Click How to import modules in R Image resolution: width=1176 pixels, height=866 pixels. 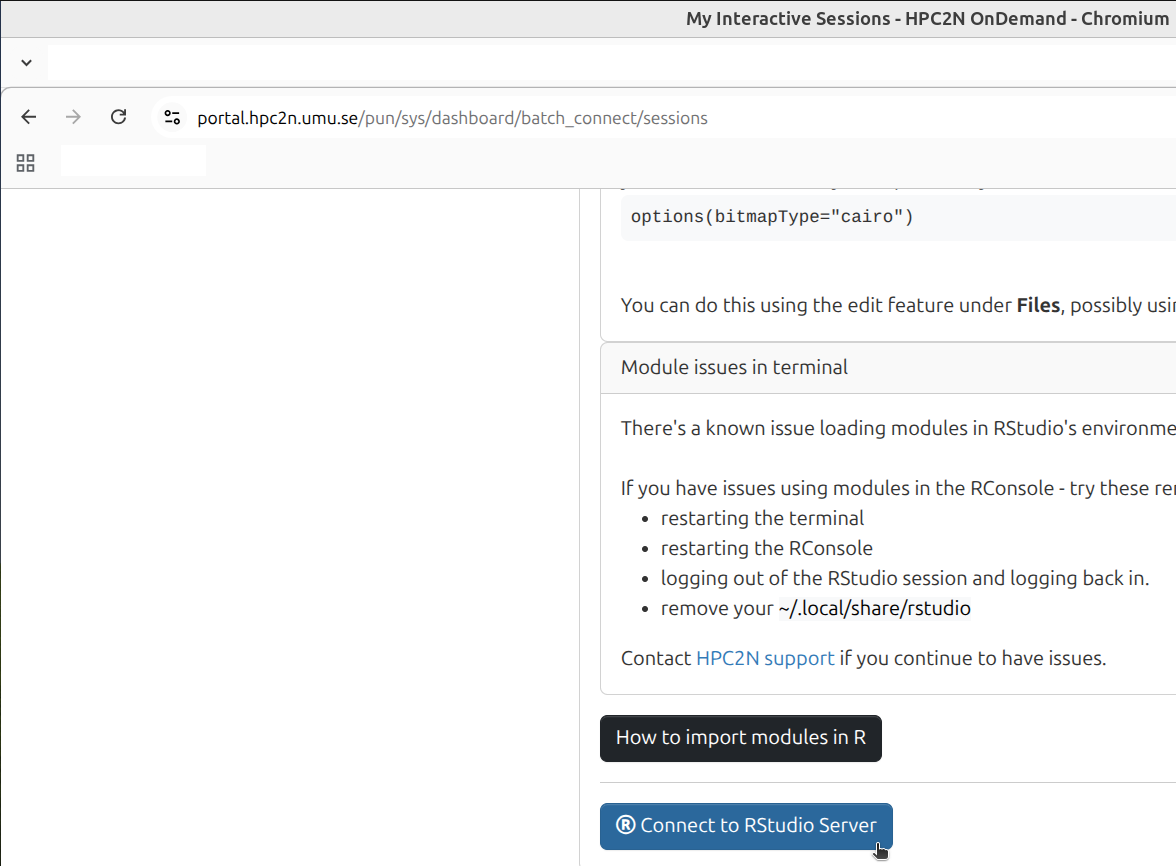[x=740, y=738]
